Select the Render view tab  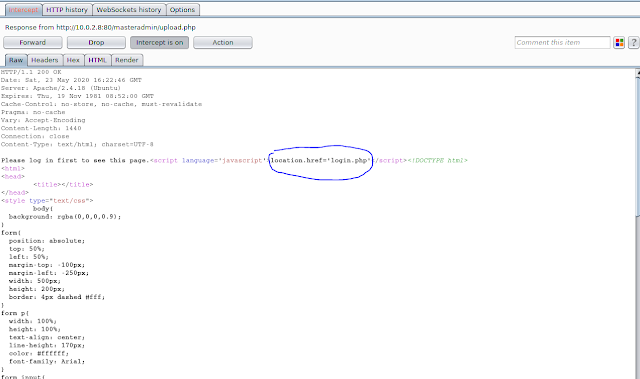(127, 60)
